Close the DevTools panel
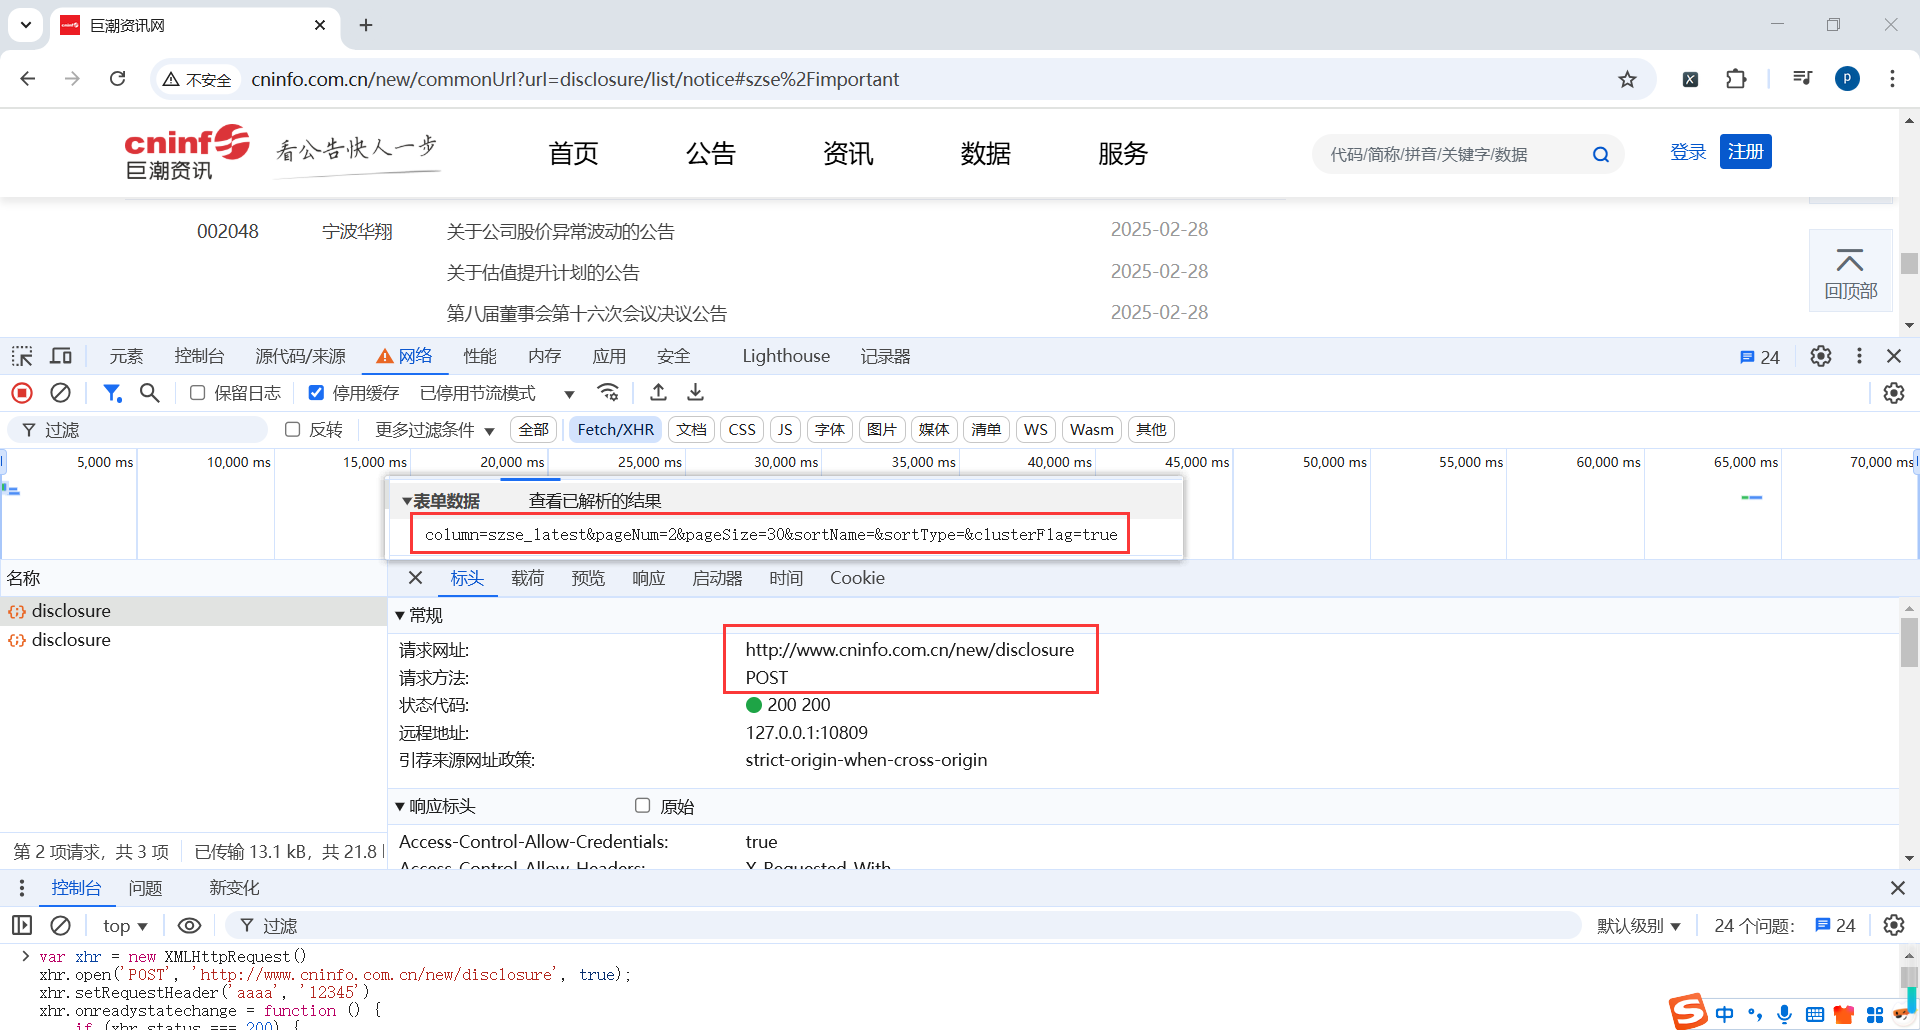1920x1030 pixels. 1894,356
